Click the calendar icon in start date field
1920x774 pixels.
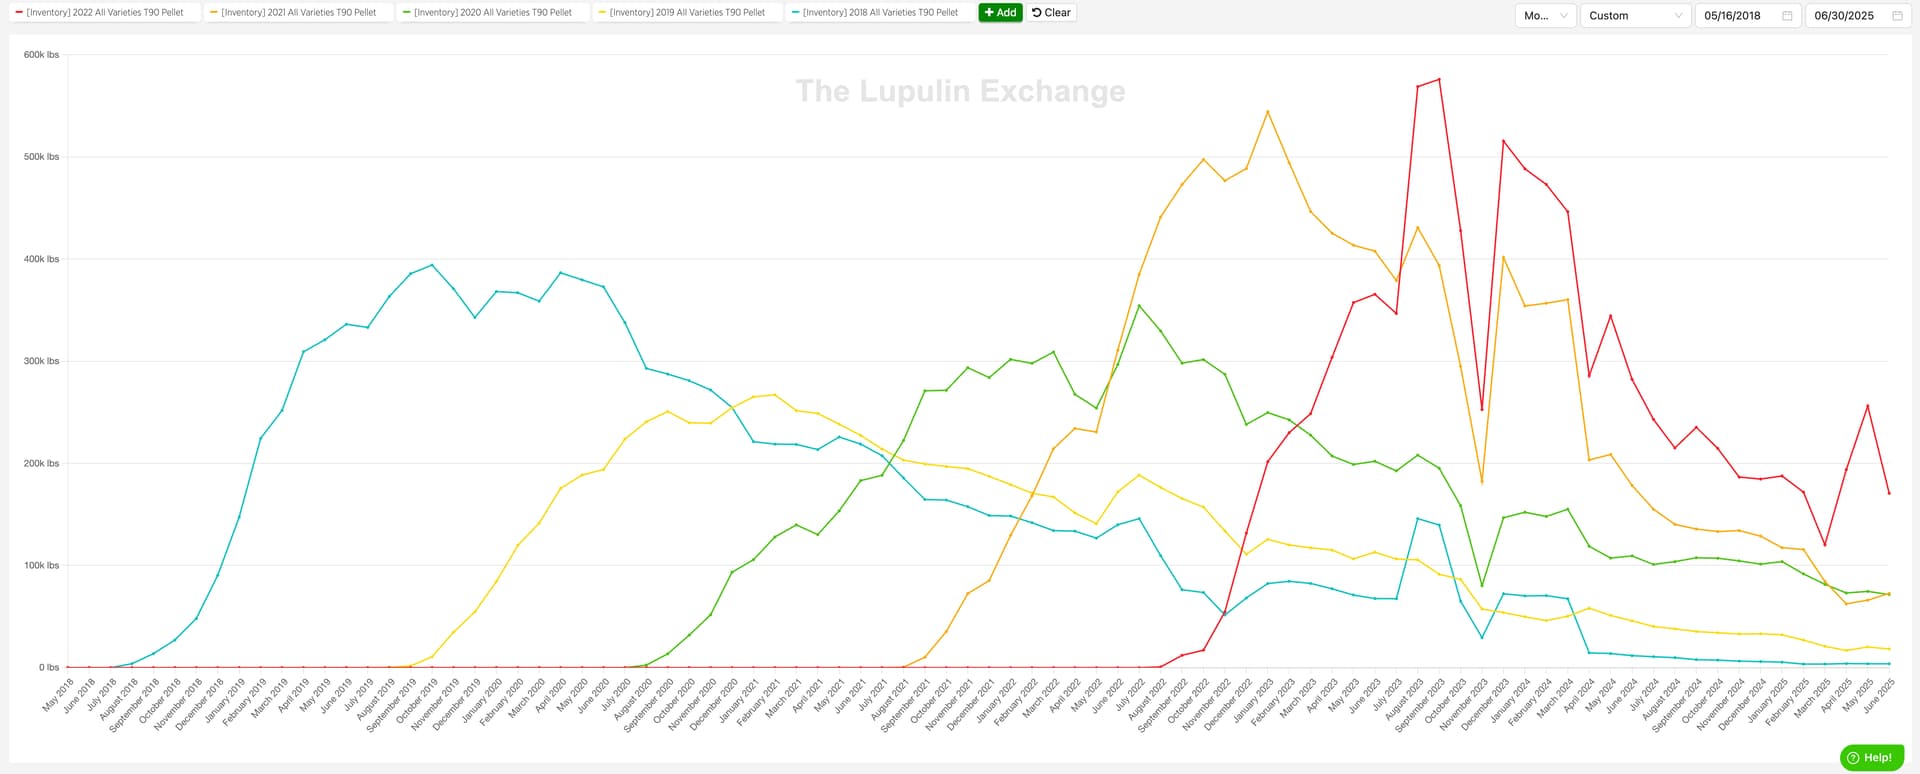click(x=1787, y=16)
